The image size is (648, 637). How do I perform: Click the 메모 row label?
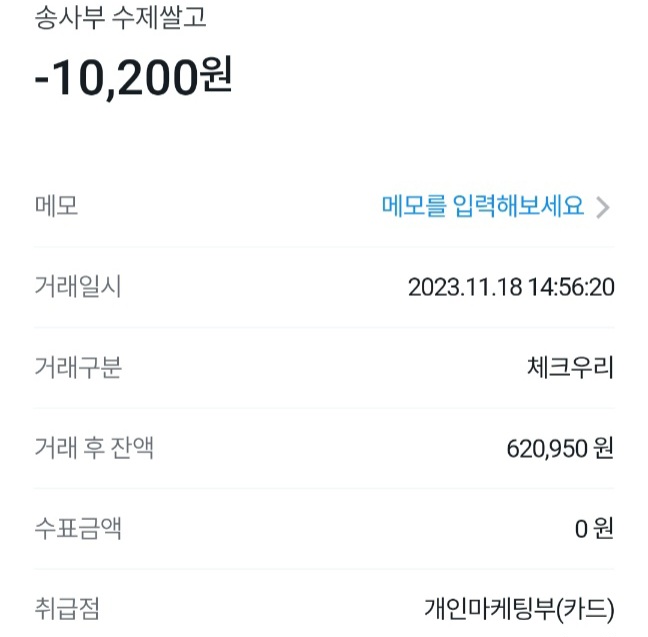56,207
